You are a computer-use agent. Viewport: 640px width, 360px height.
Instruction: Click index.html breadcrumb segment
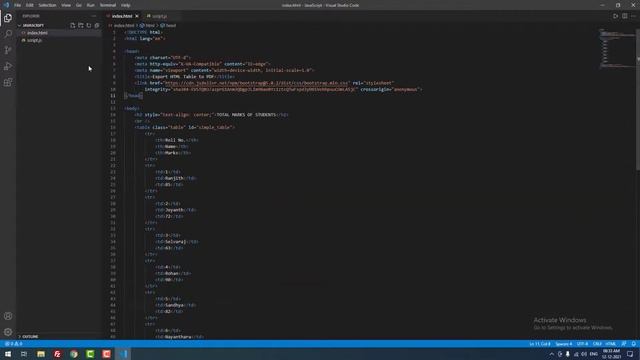123,25
